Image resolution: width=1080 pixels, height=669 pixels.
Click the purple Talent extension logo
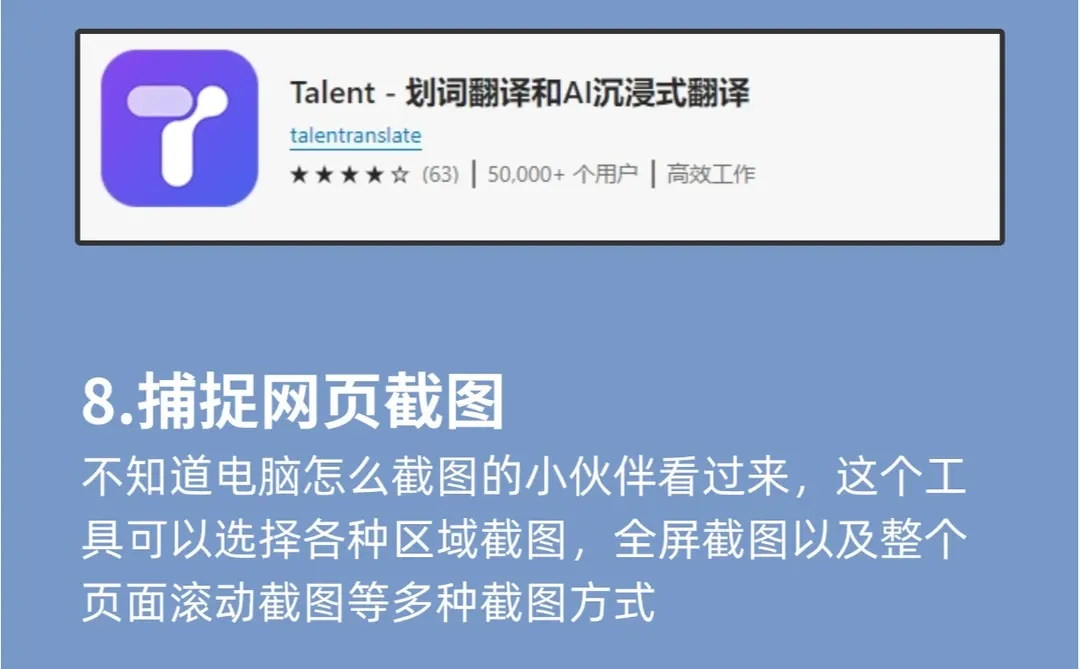click(x=179, y=128)
